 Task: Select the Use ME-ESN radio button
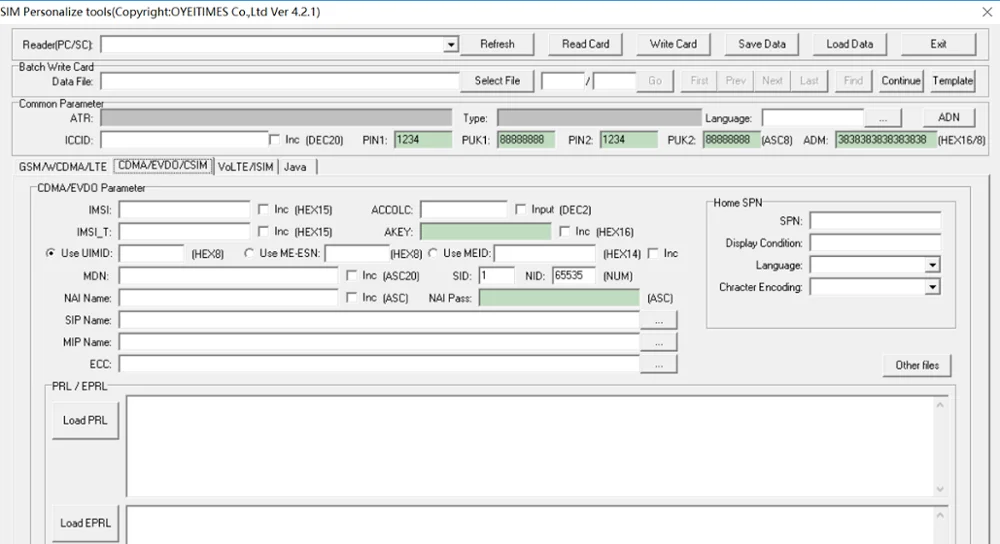pyautogui.click(x=249, y=253)
